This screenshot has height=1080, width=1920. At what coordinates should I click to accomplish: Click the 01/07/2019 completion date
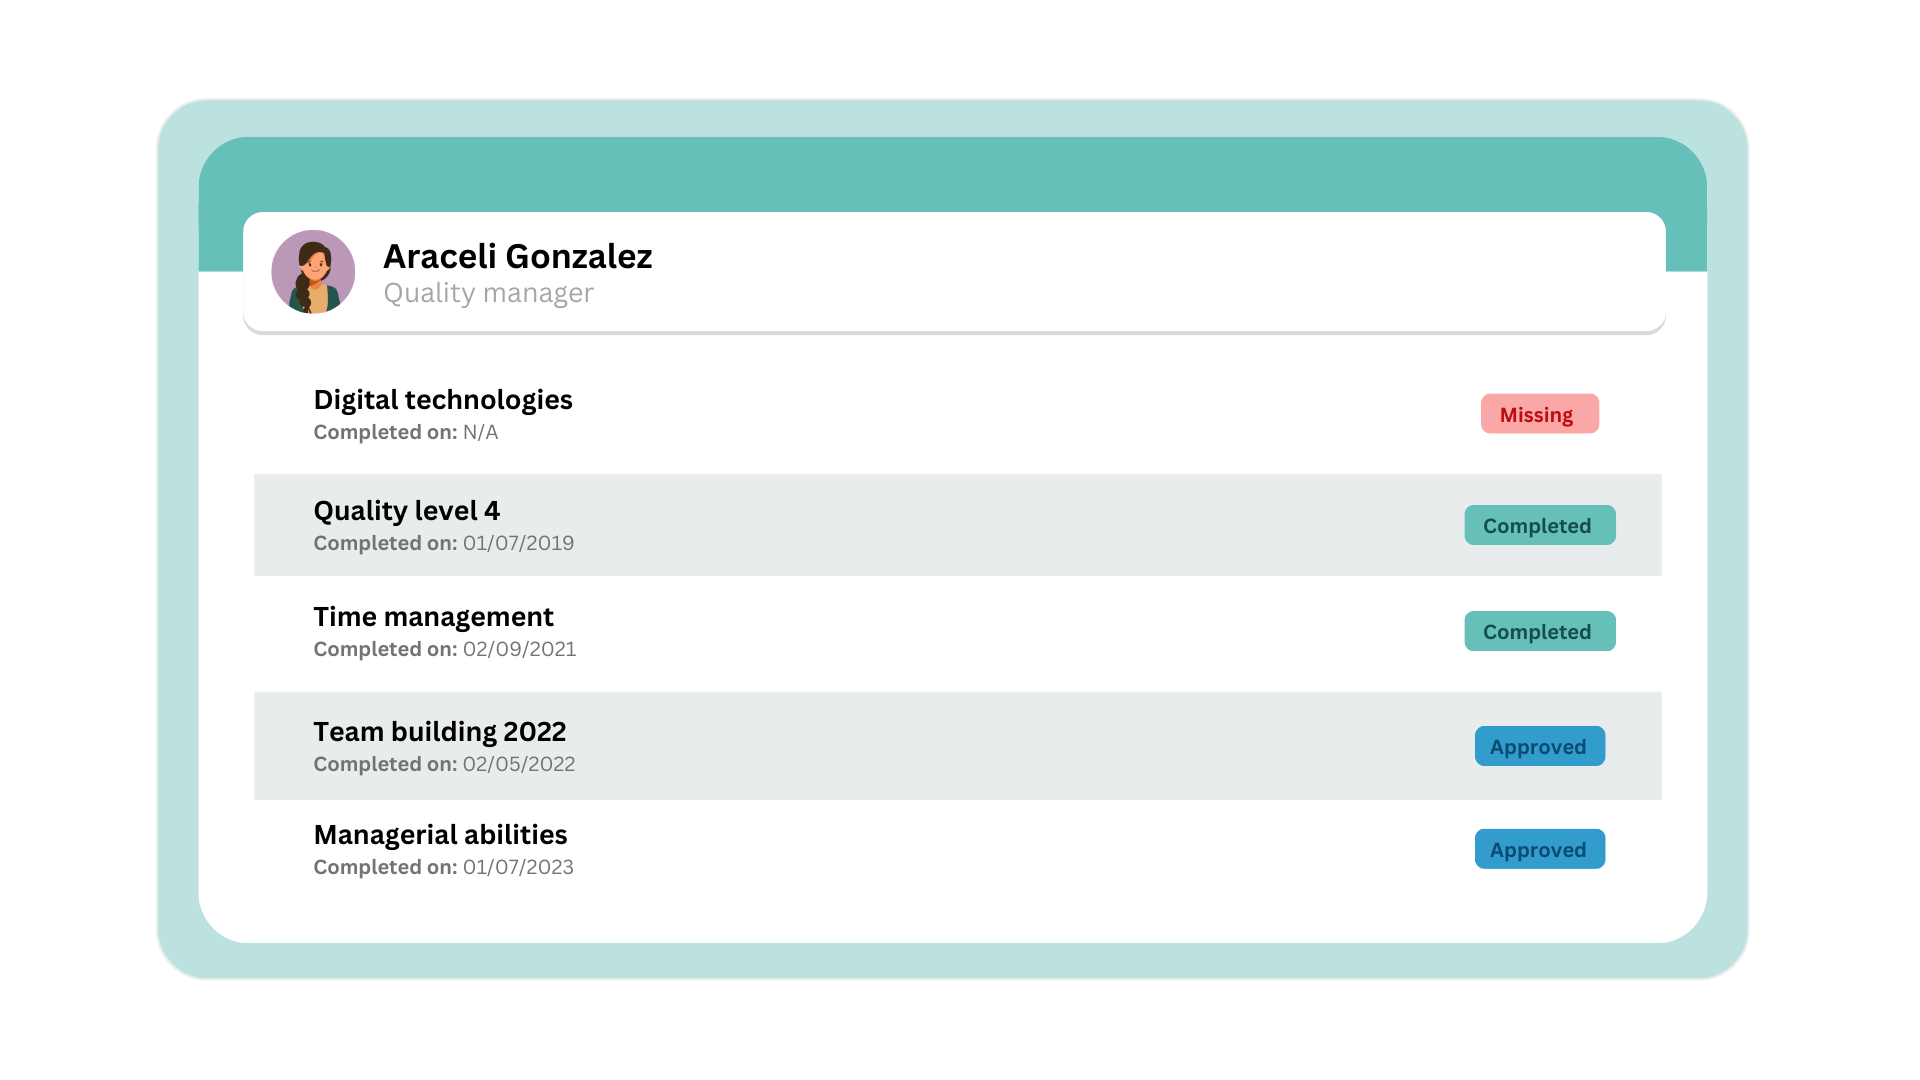(518, 544)
